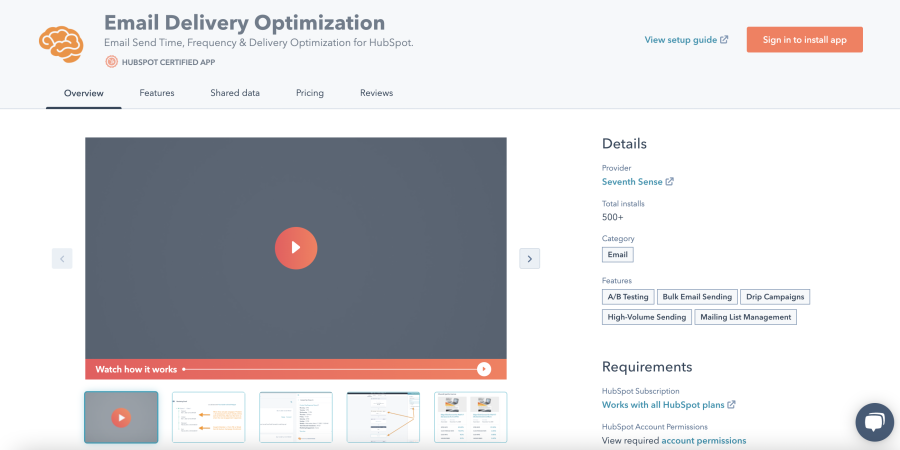Click Sign in to install app button

pos(804,40)
